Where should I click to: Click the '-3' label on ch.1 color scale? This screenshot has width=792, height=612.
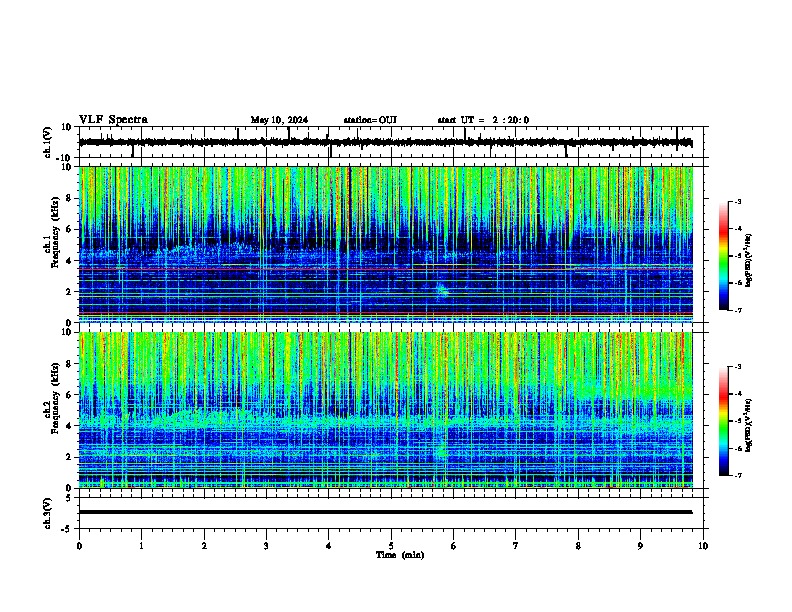tap(737, 201)
